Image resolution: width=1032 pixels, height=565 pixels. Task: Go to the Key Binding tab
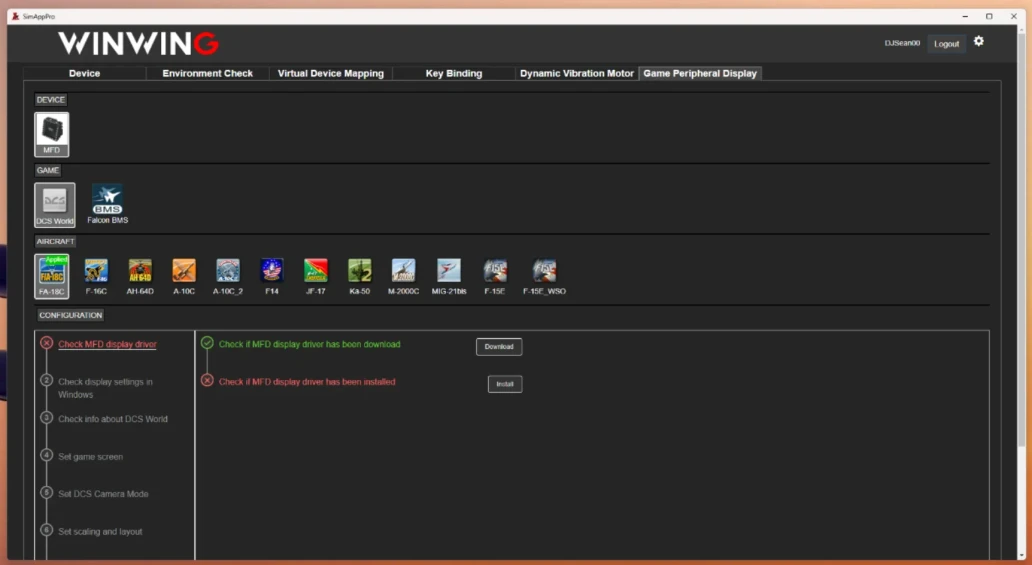(453, 73)
